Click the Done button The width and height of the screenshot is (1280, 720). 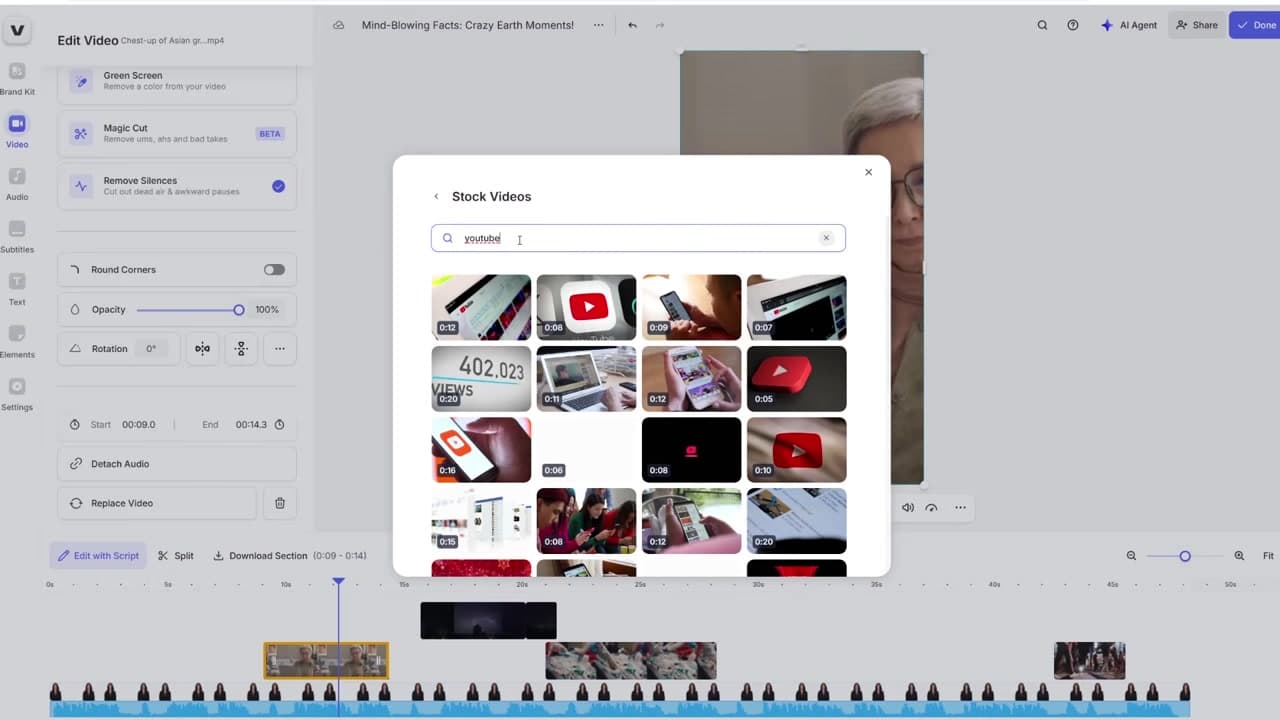1255,25
